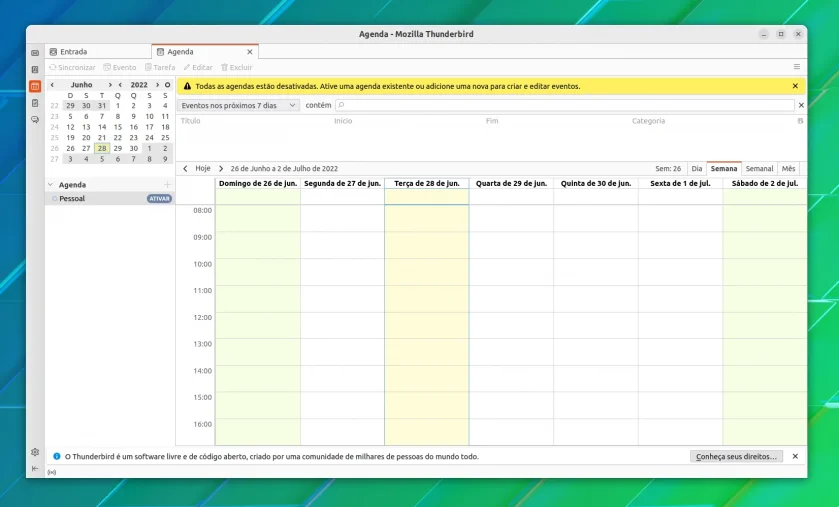Maximize the Thunderbird window
Viewport: 840px width, 507px height.
click(x=781, y=34)
